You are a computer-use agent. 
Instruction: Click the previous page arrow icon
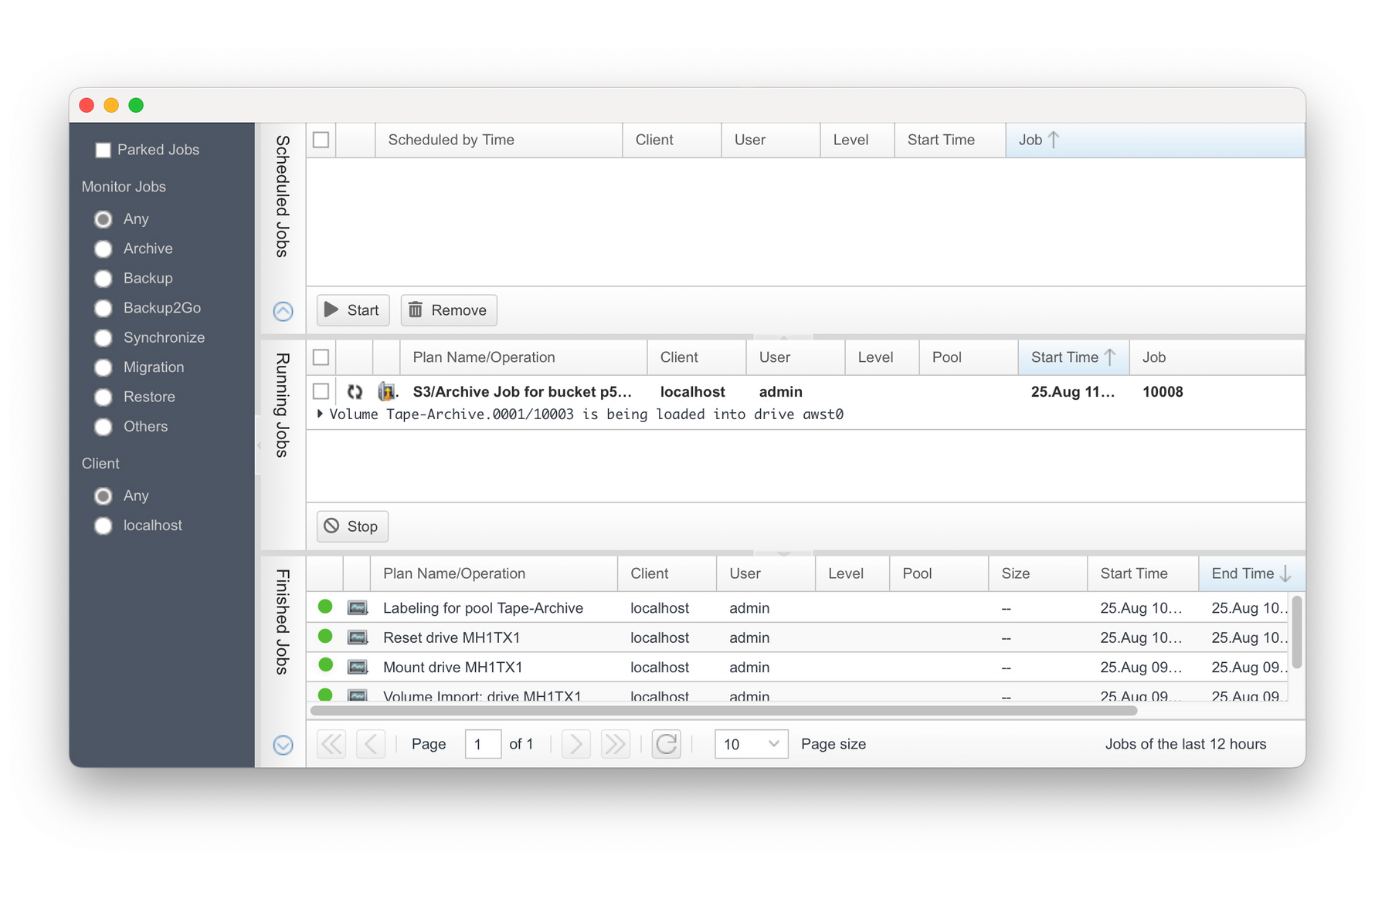click(x=371, y=744)
